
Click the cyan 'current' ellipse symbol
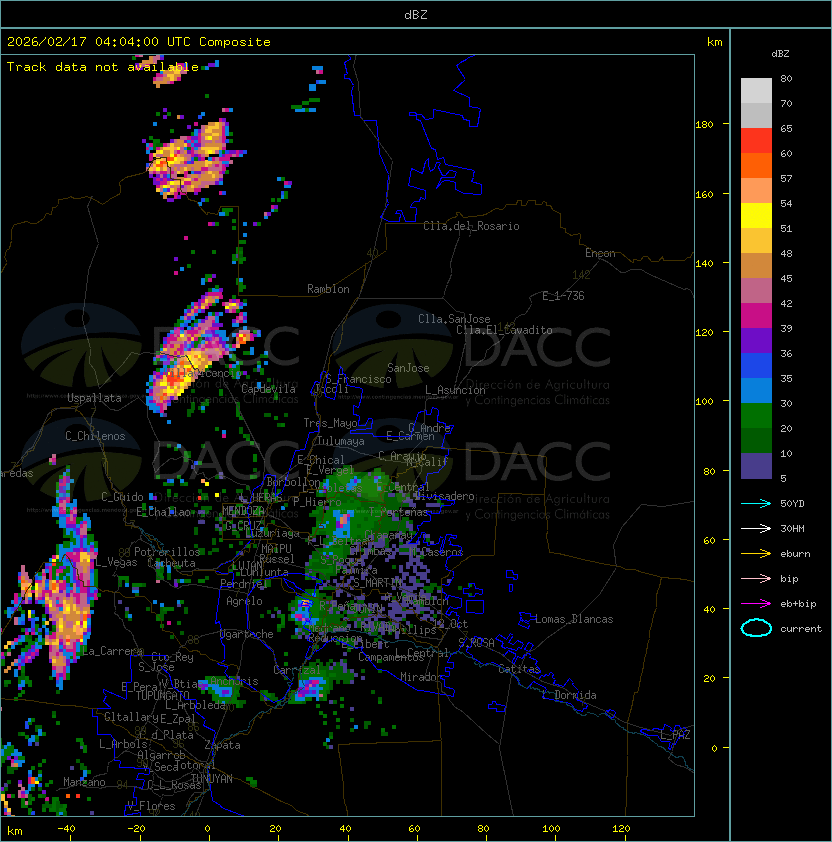tap(756, 628)
